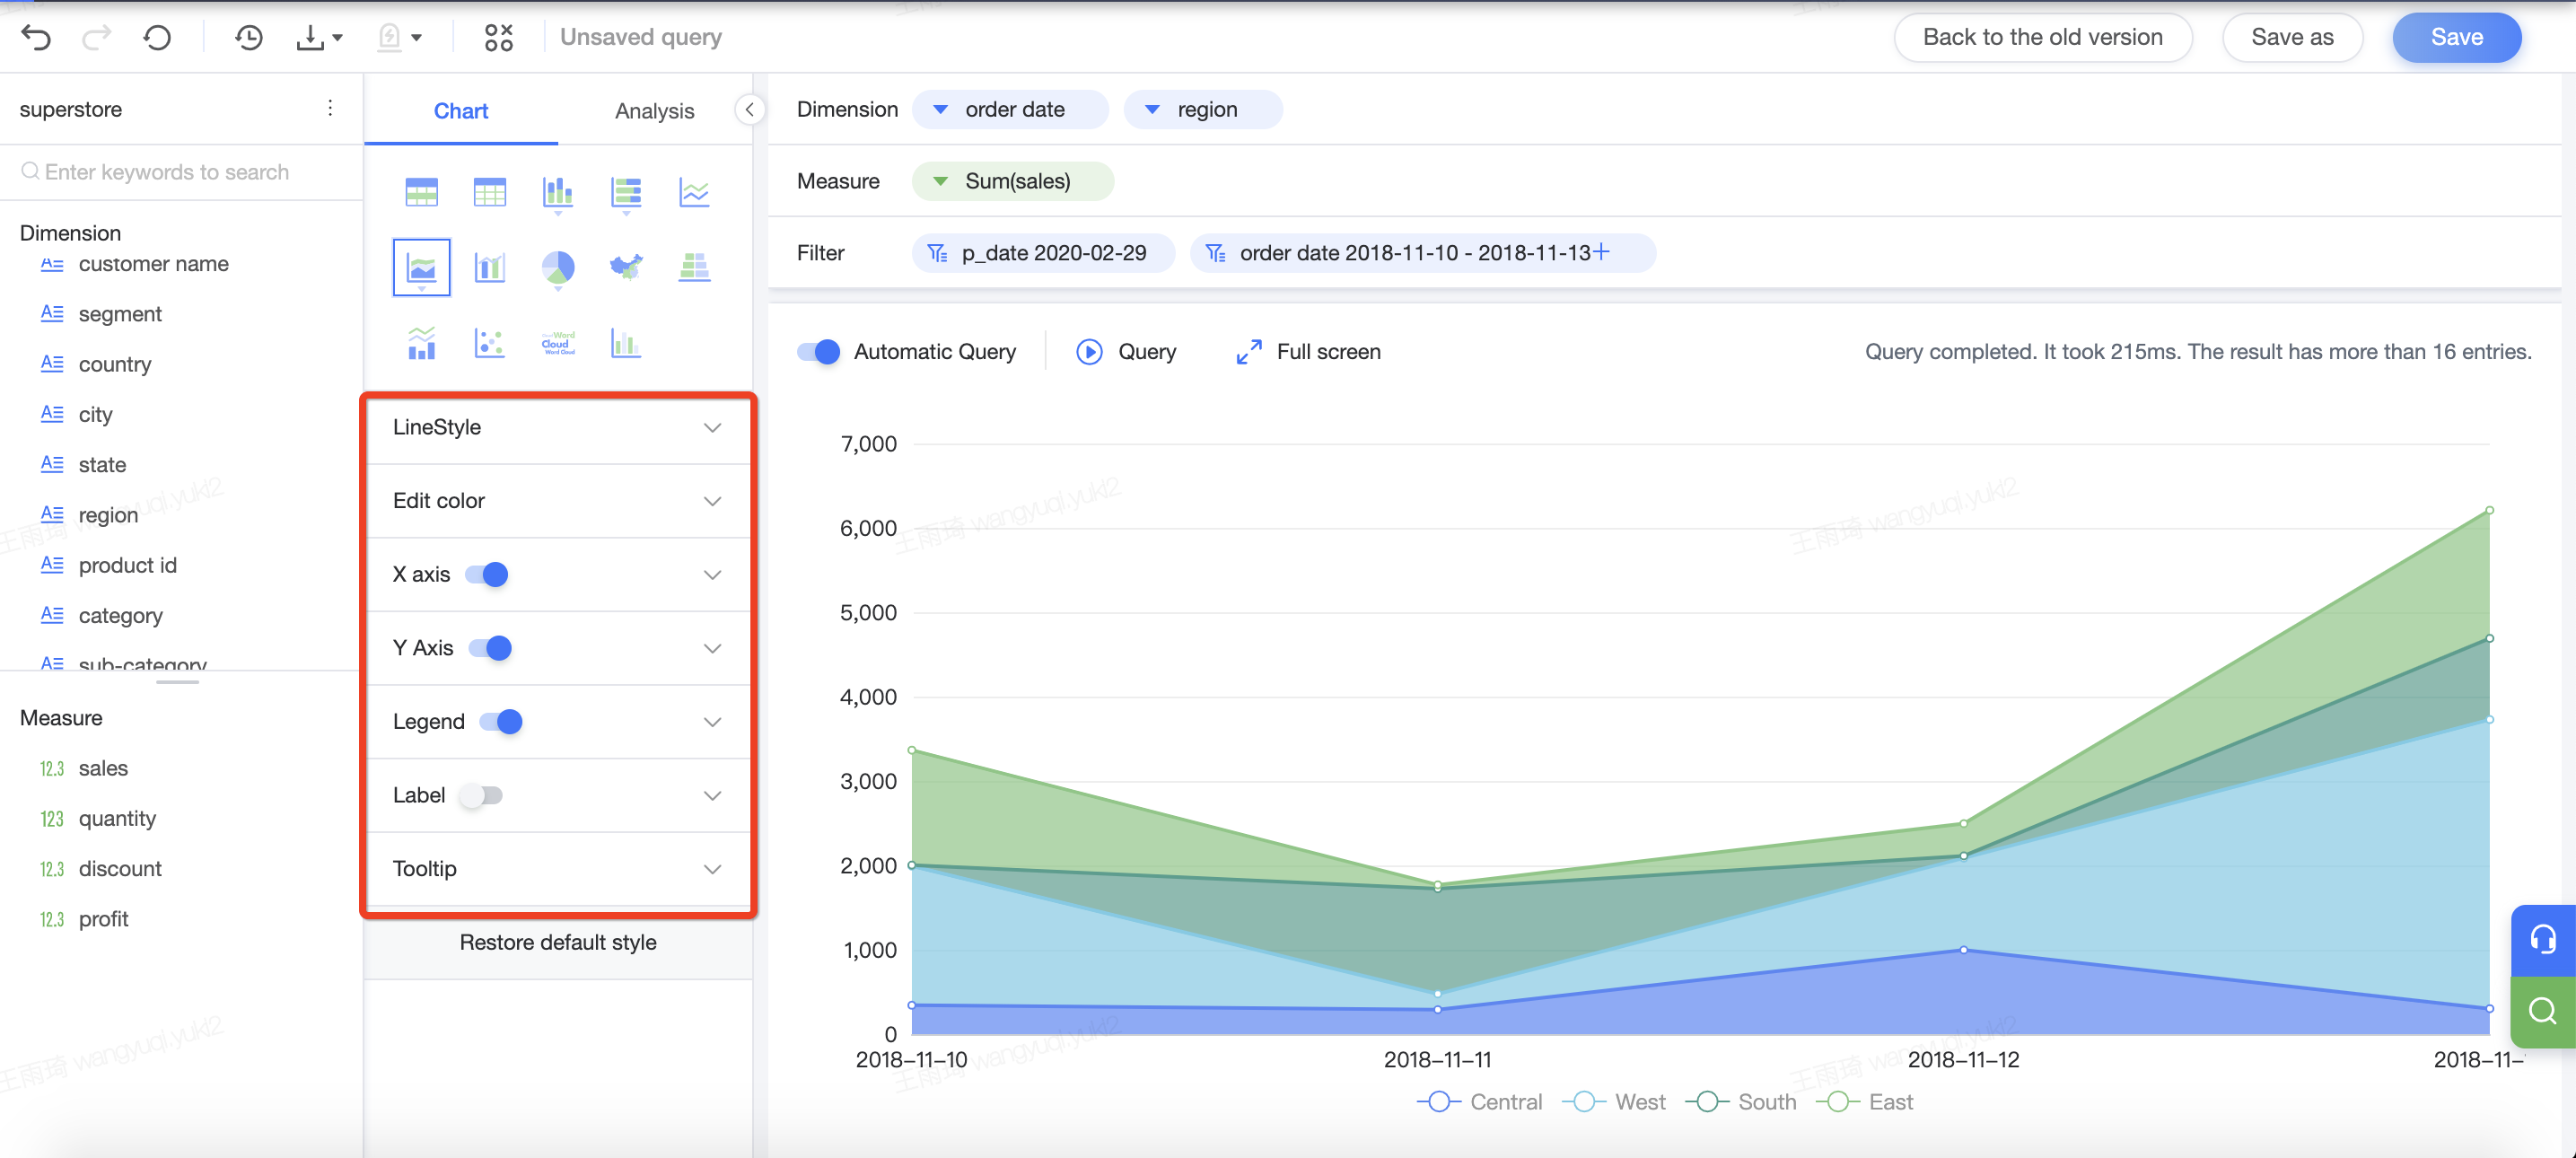2576x1158 pixels.
Task: Click the keyword search field
Action: click(180, 172)
